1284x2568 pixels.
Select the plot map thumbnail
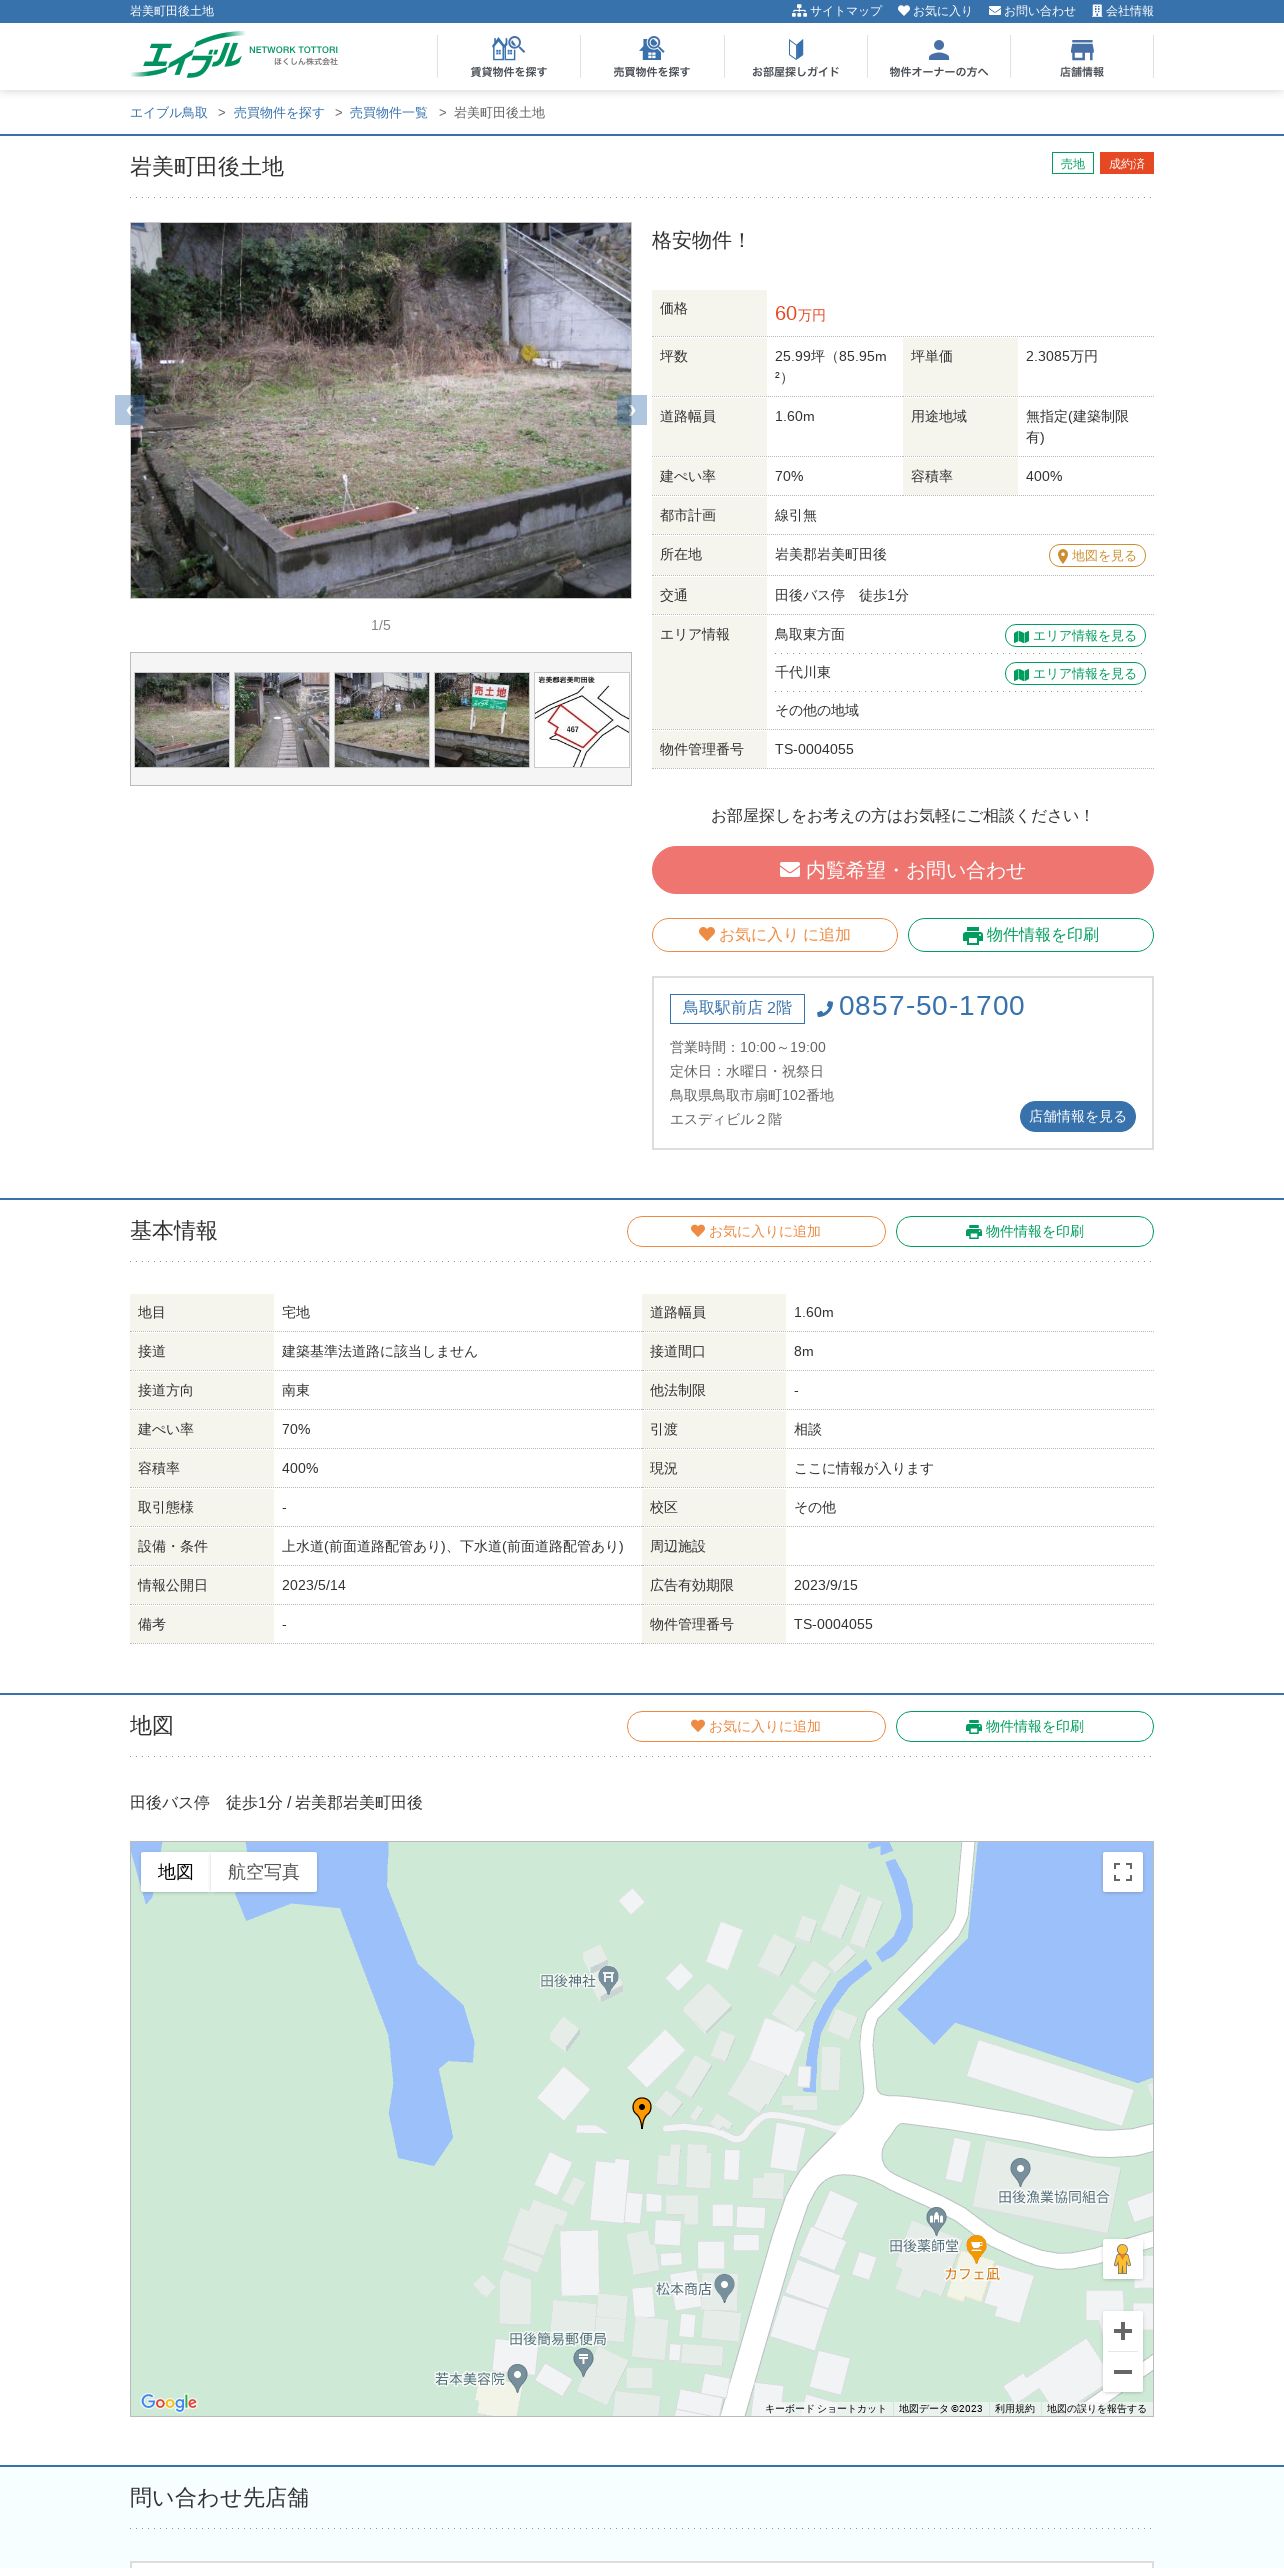[x=582, y=720]
